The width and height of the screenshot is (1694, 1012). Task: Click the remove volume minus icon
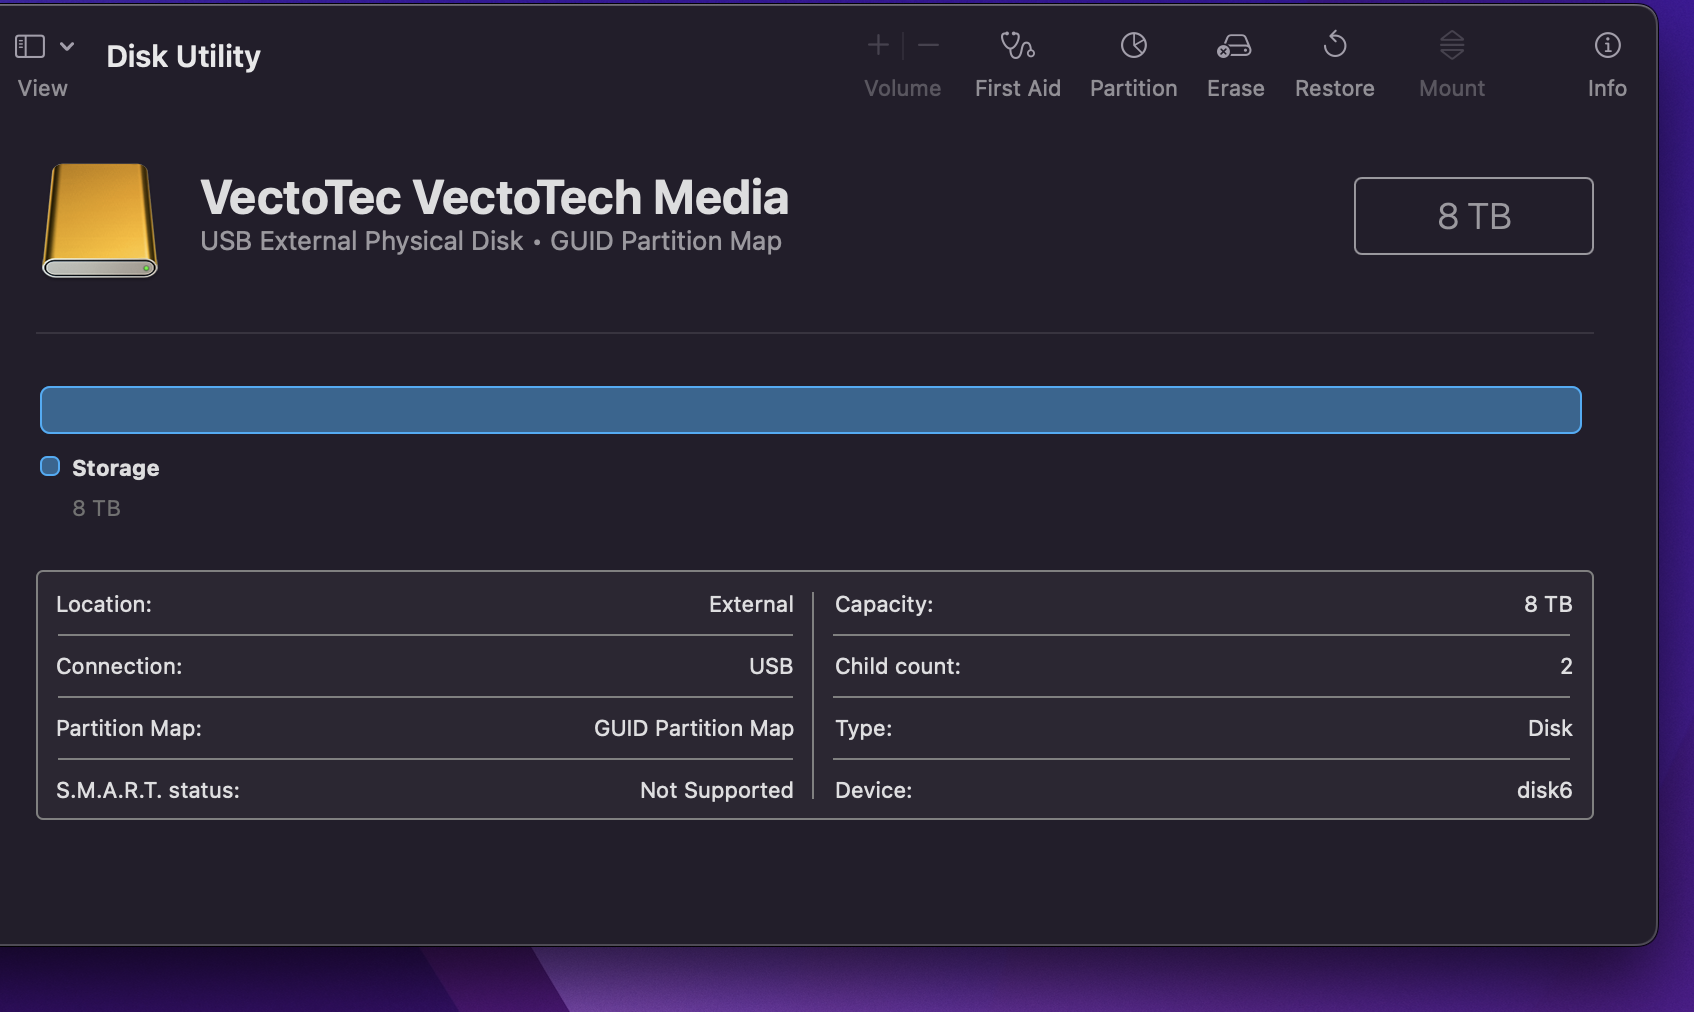(928, 45)
